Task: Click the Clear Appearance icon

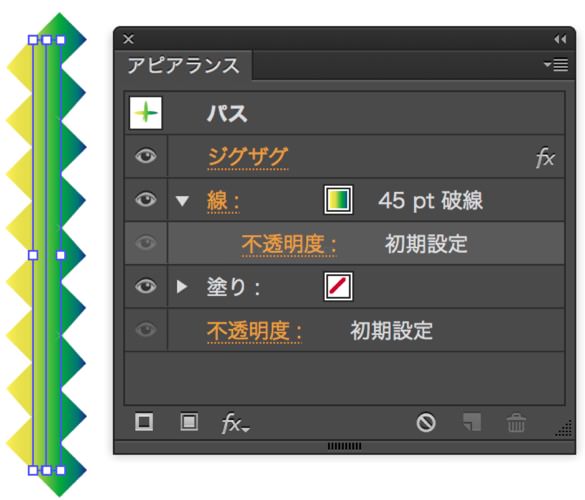Action: (426, 423)
